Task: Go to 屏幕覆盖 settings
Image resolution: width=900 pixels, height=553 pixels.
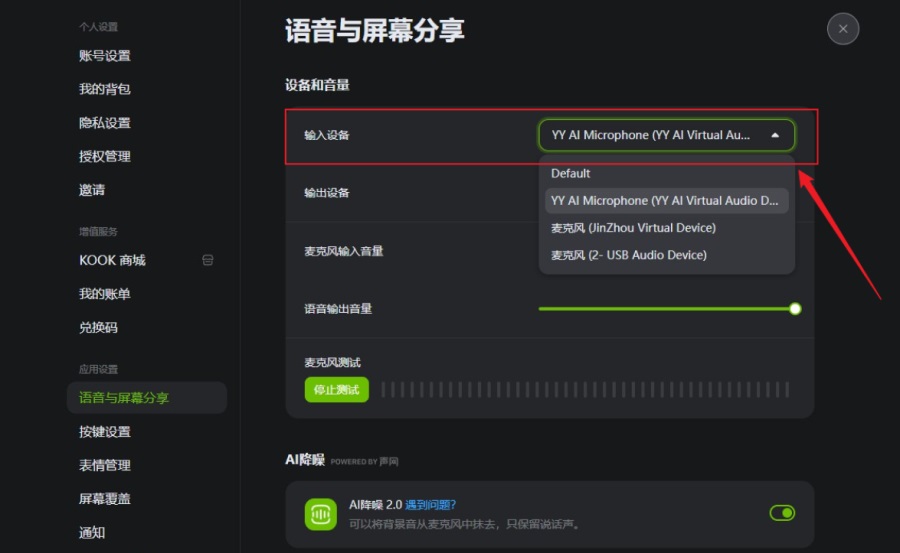Action: pyautogui.click(x=104, y=498)
